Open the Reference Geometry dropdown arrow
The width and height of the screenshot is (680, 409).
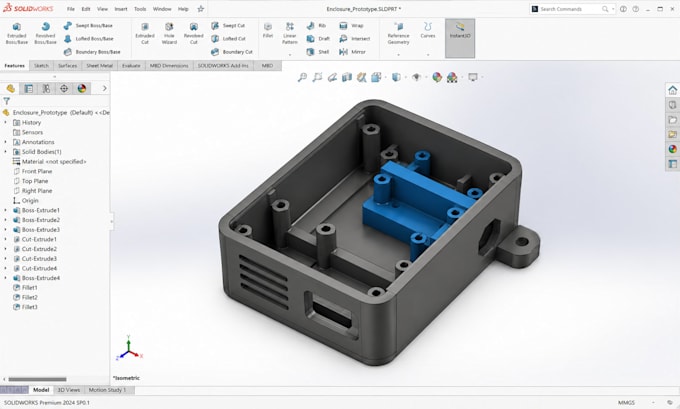[398, 55]
